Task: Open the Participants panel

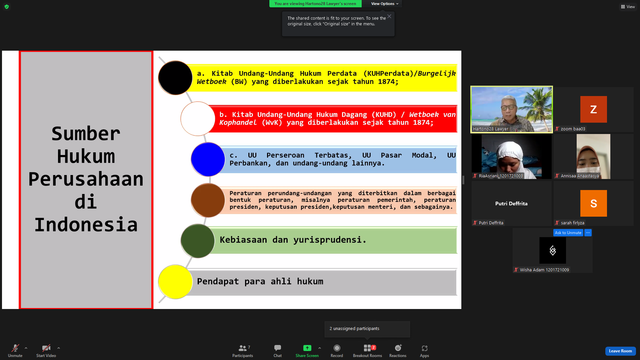Action: click(243, 350)
